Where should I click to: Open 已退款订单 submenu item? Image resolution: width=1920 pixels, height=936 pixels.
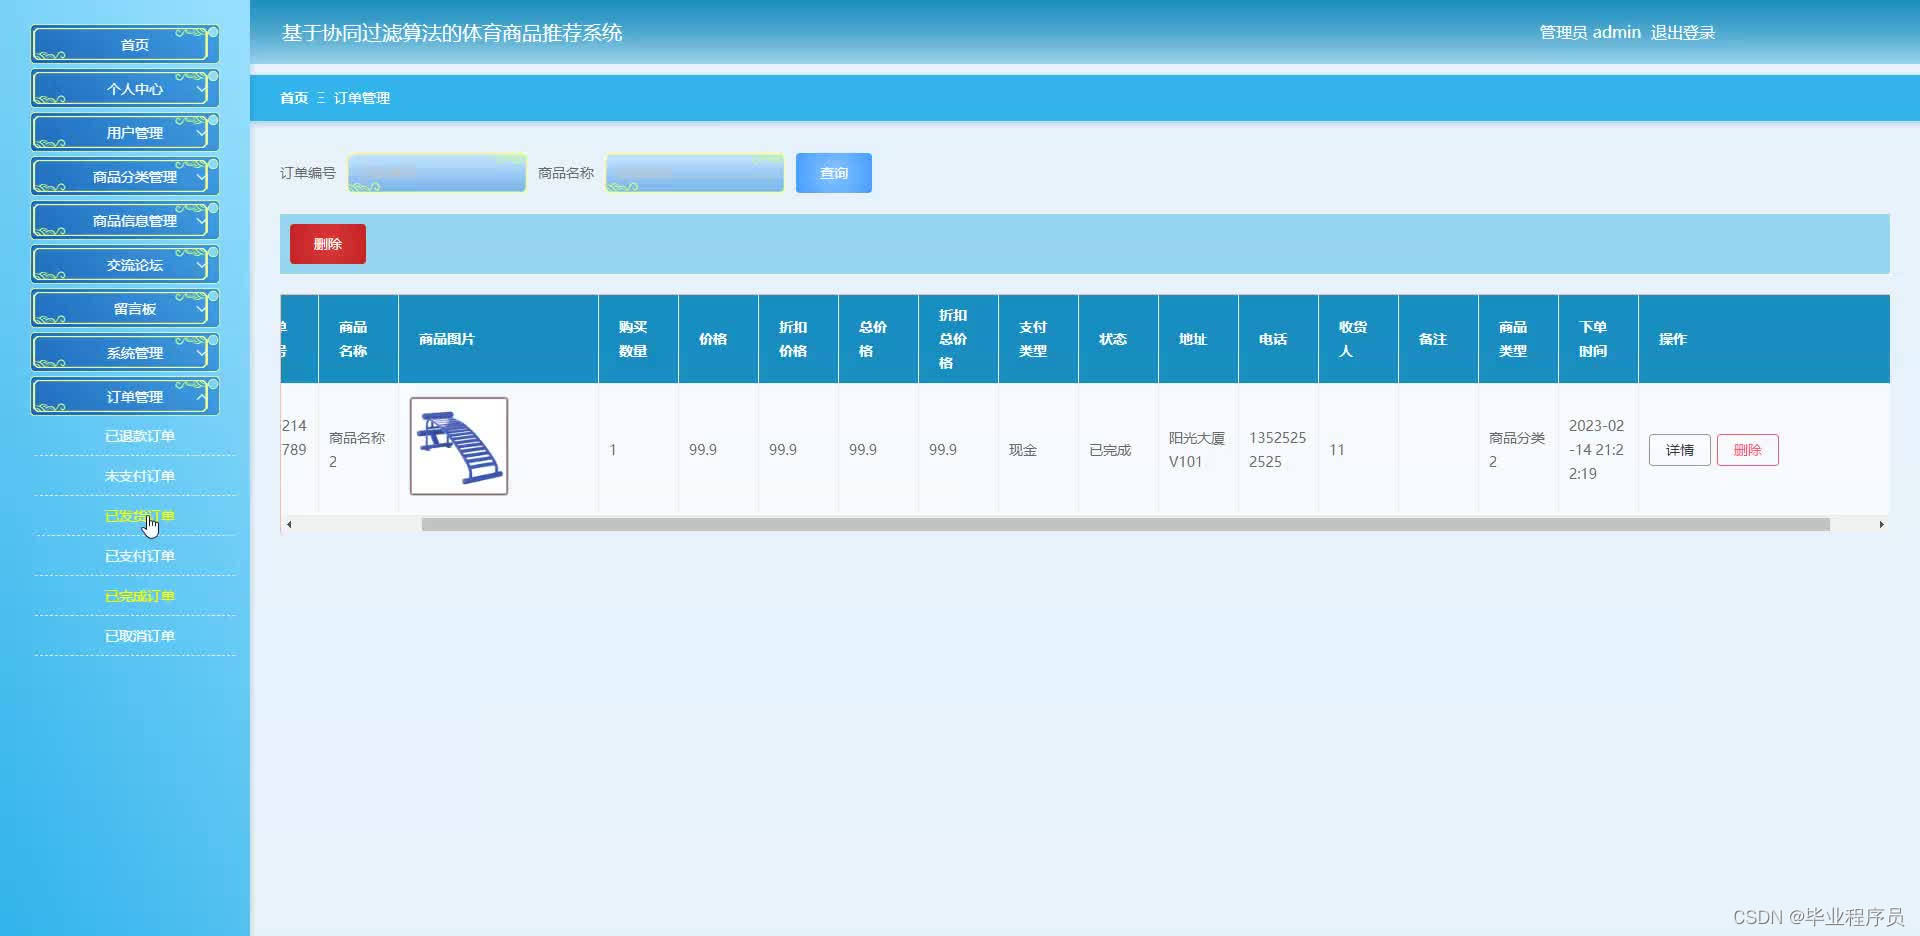point(139,436)
